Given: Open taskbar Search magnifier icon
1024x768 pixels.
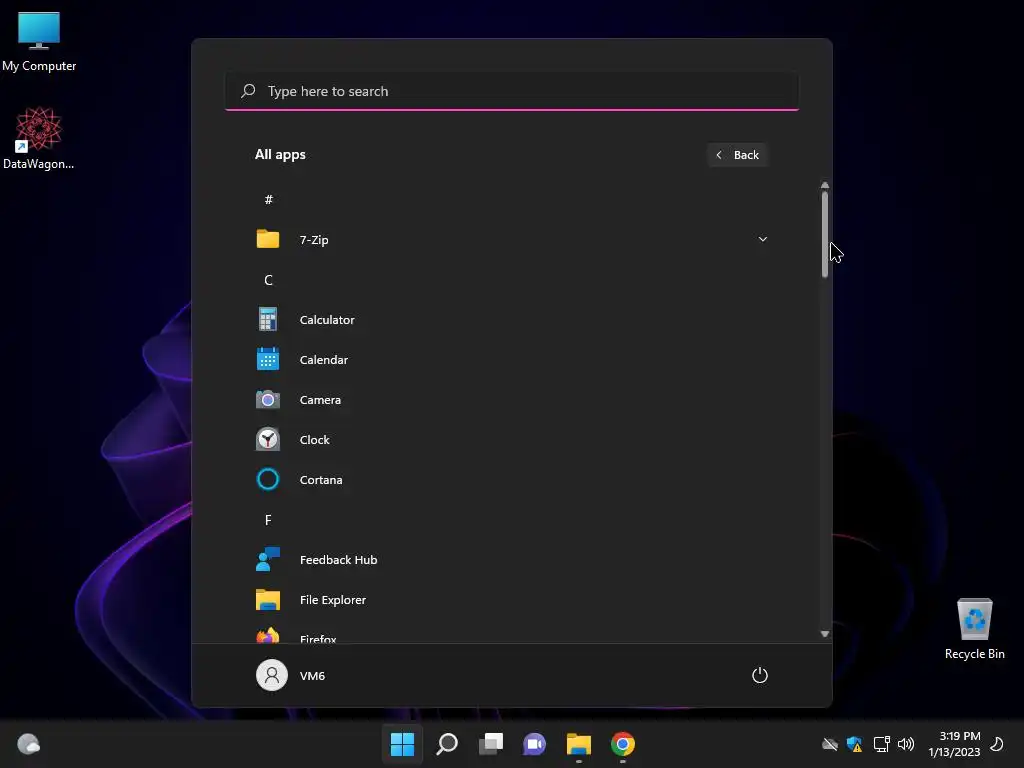Looking at the screenshot, I should coord(447,744).
